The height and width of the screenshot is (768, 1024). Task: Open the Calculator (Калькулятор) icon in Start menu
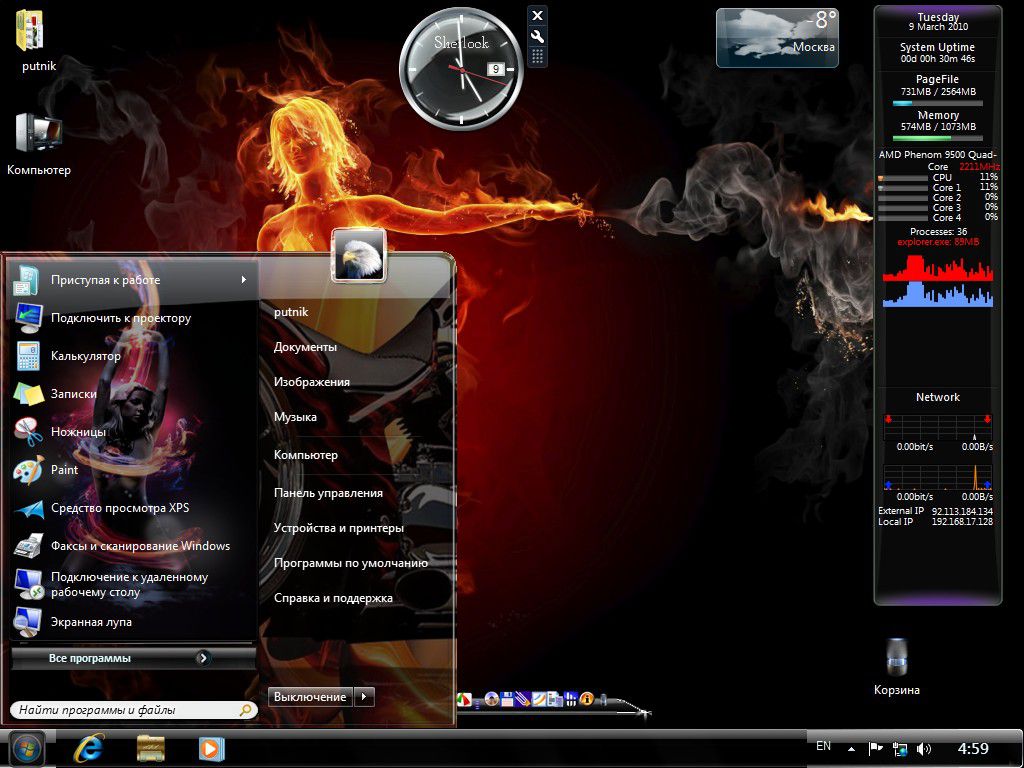point(27,356)
